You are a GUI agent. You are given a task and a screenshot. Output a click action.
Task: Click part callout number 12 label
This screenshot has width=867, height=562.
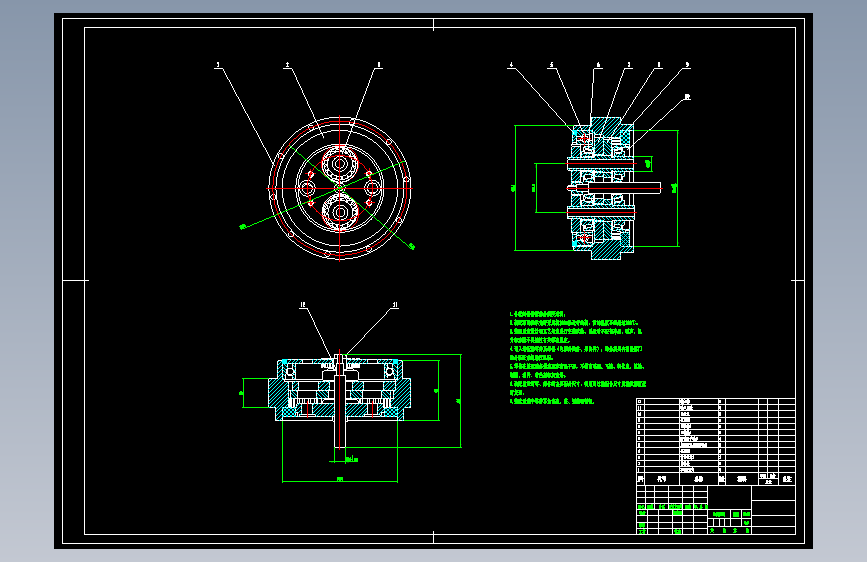tap(303, 305)
